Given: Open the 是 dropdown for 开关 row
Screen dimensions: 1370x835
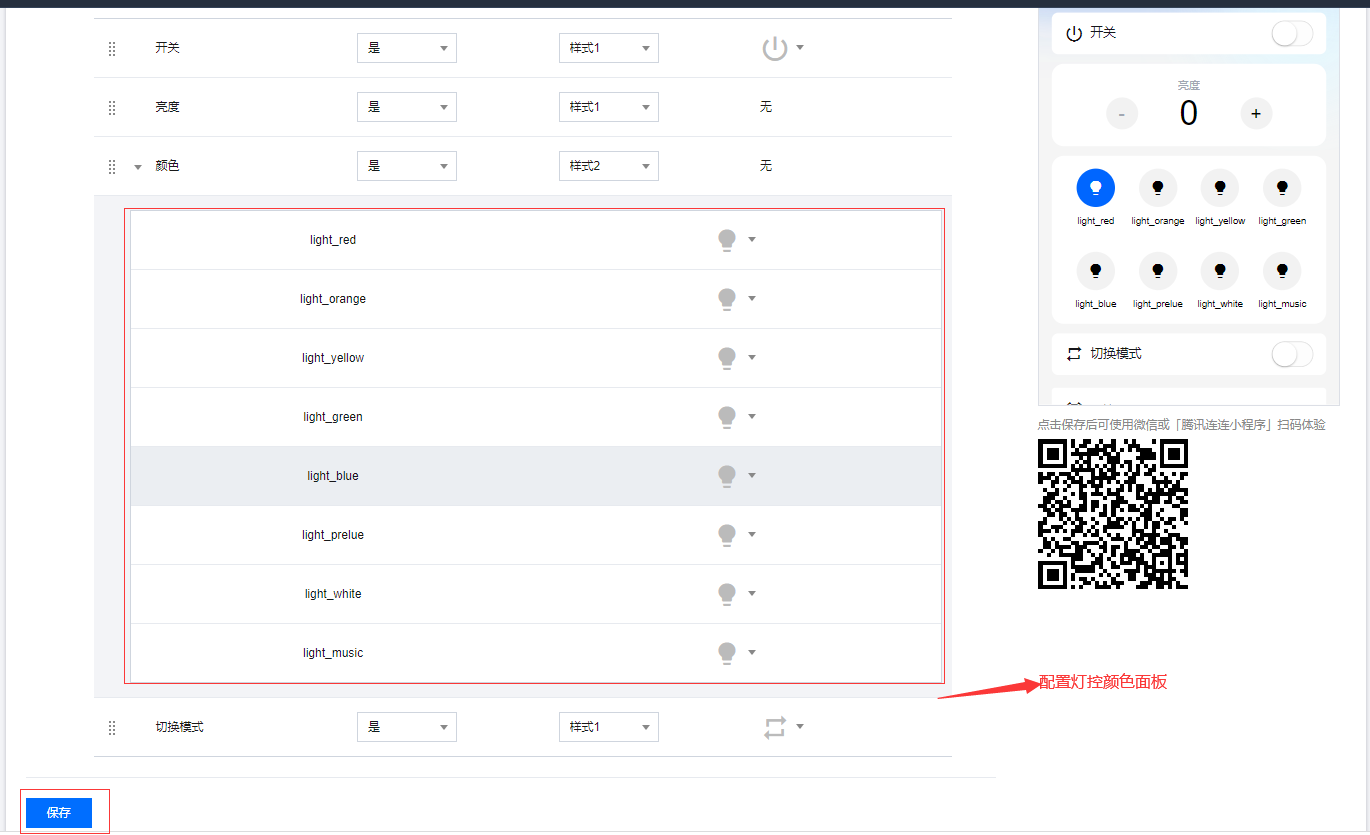Looking at the screenshot, I should coord(406,48).
